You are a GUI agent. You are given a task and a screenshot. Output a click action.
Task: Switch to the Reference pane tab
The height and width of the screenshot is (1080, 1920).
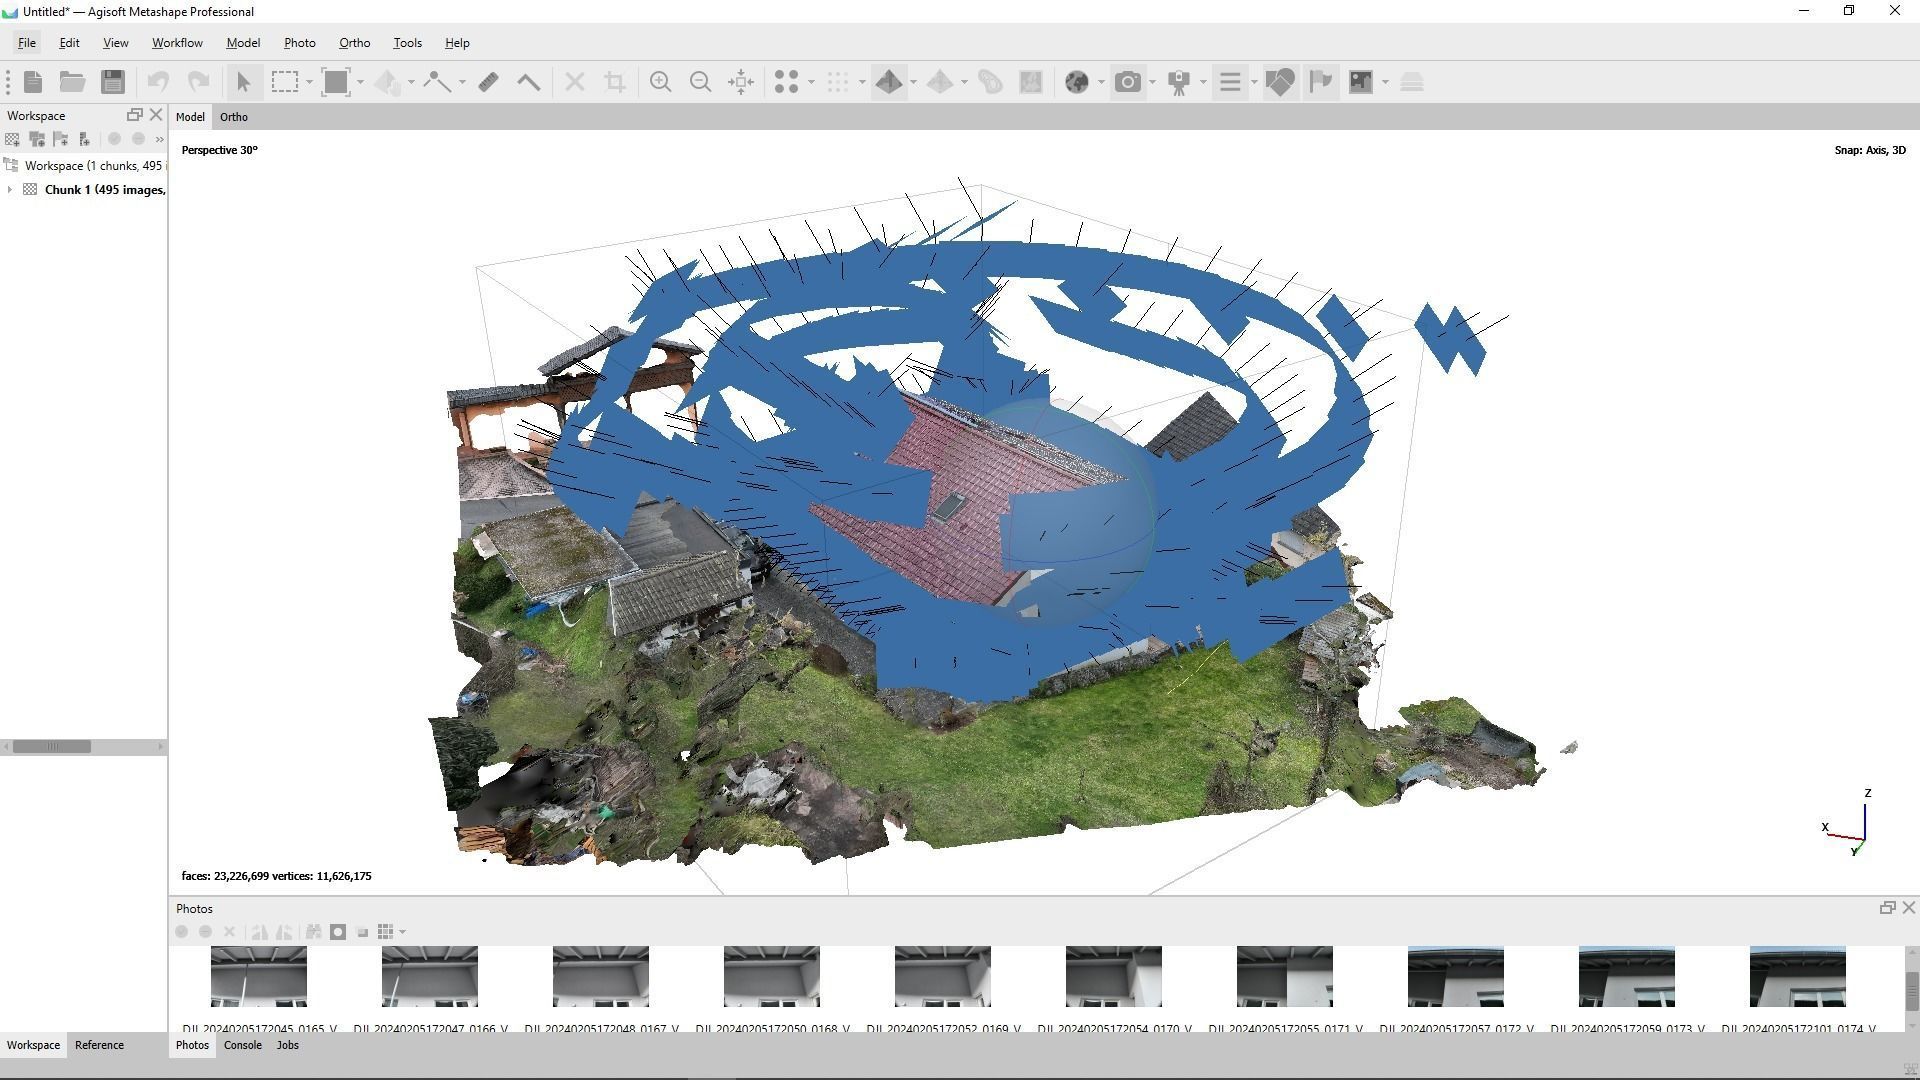(x=99, y=1045)
